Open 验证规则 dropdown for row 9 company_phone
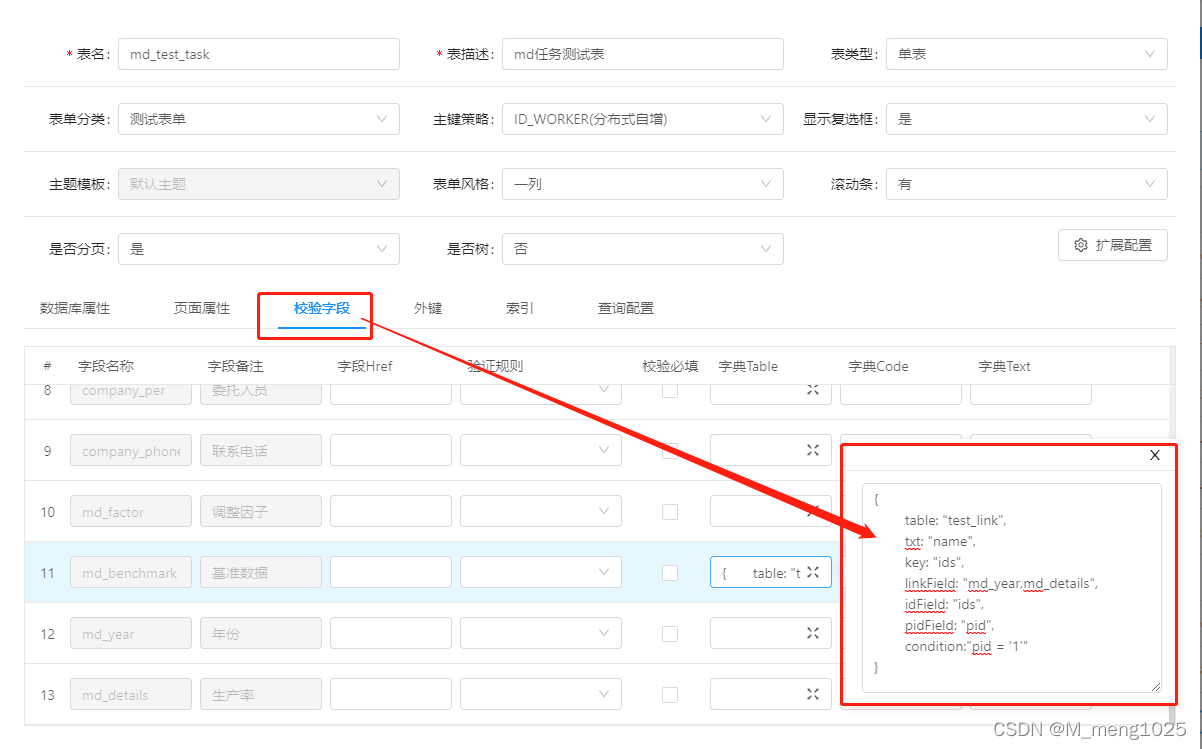Image resolution: width=1202 pixels, height=749 pixels. point(541,451)
